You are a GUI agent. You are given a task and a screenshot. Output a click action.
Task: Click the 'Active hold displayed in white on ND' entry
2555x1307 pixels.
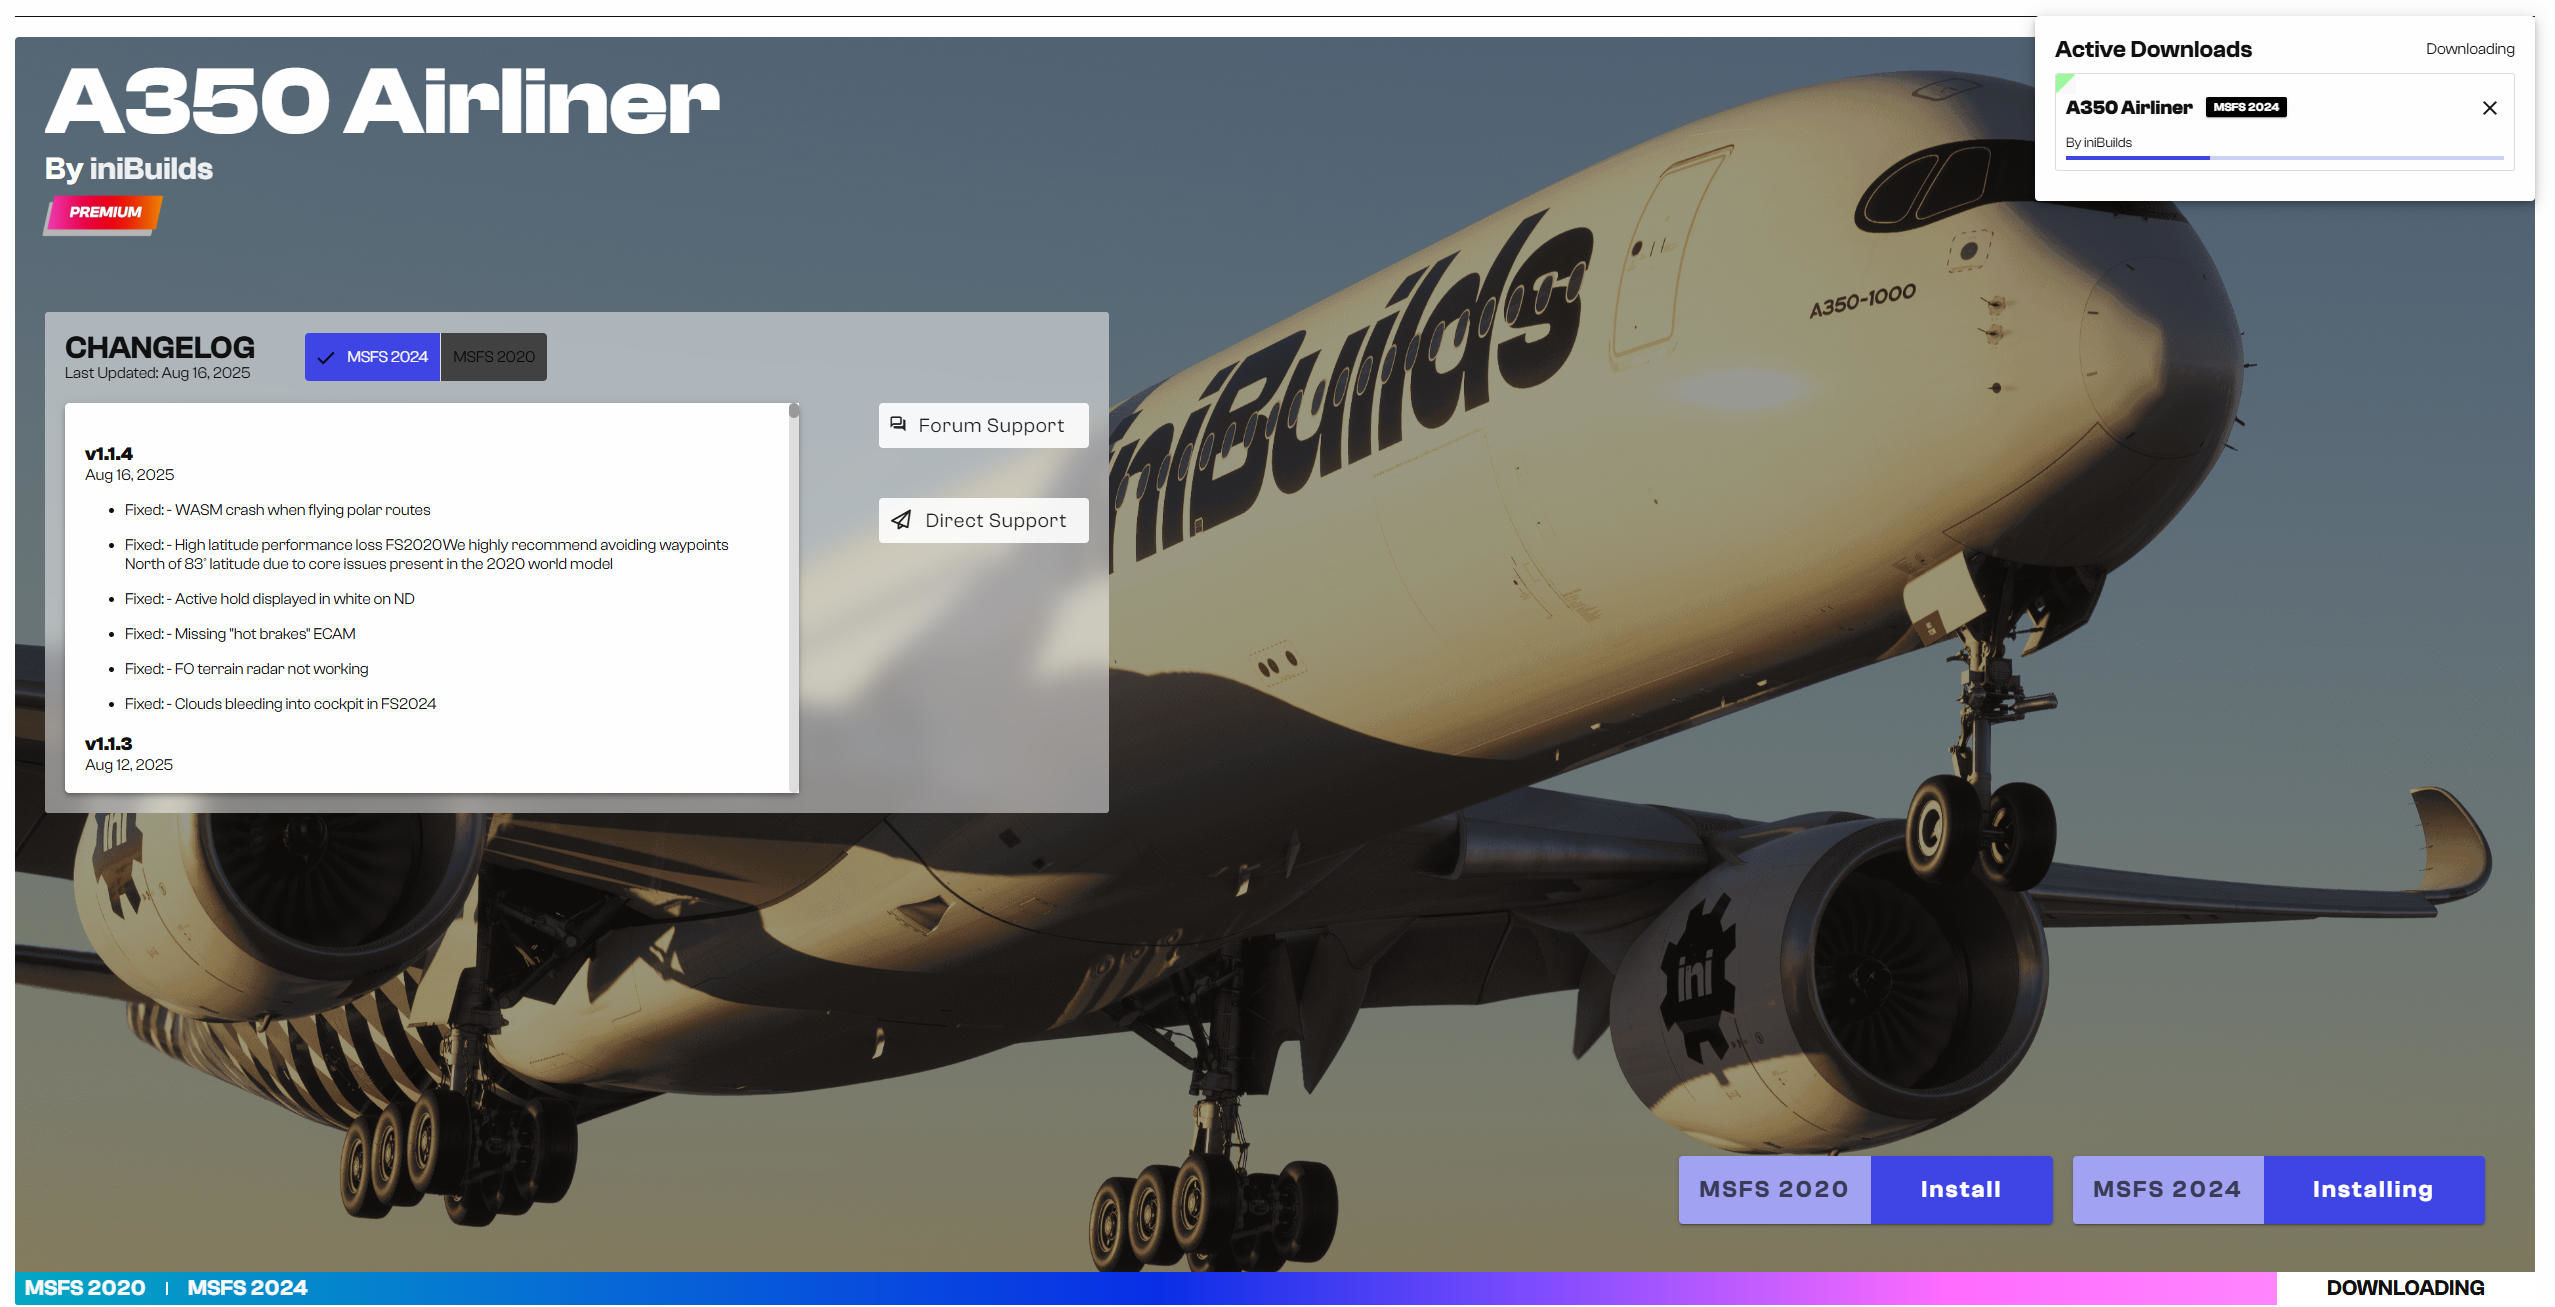tap(270, 599)
